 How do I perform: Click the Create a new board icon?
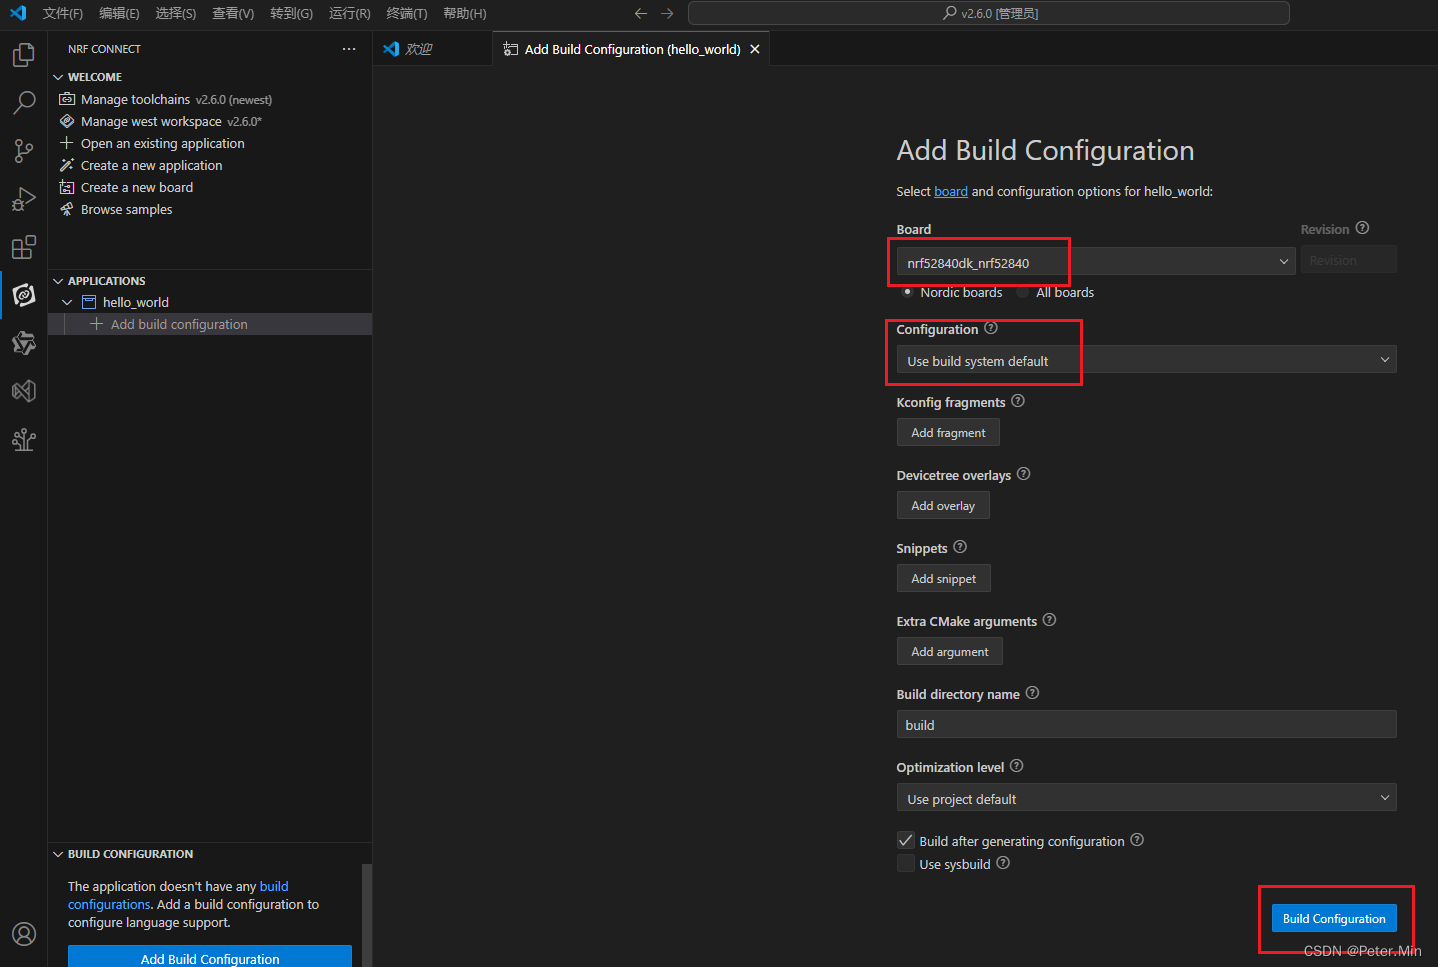(x=67, y=187)
